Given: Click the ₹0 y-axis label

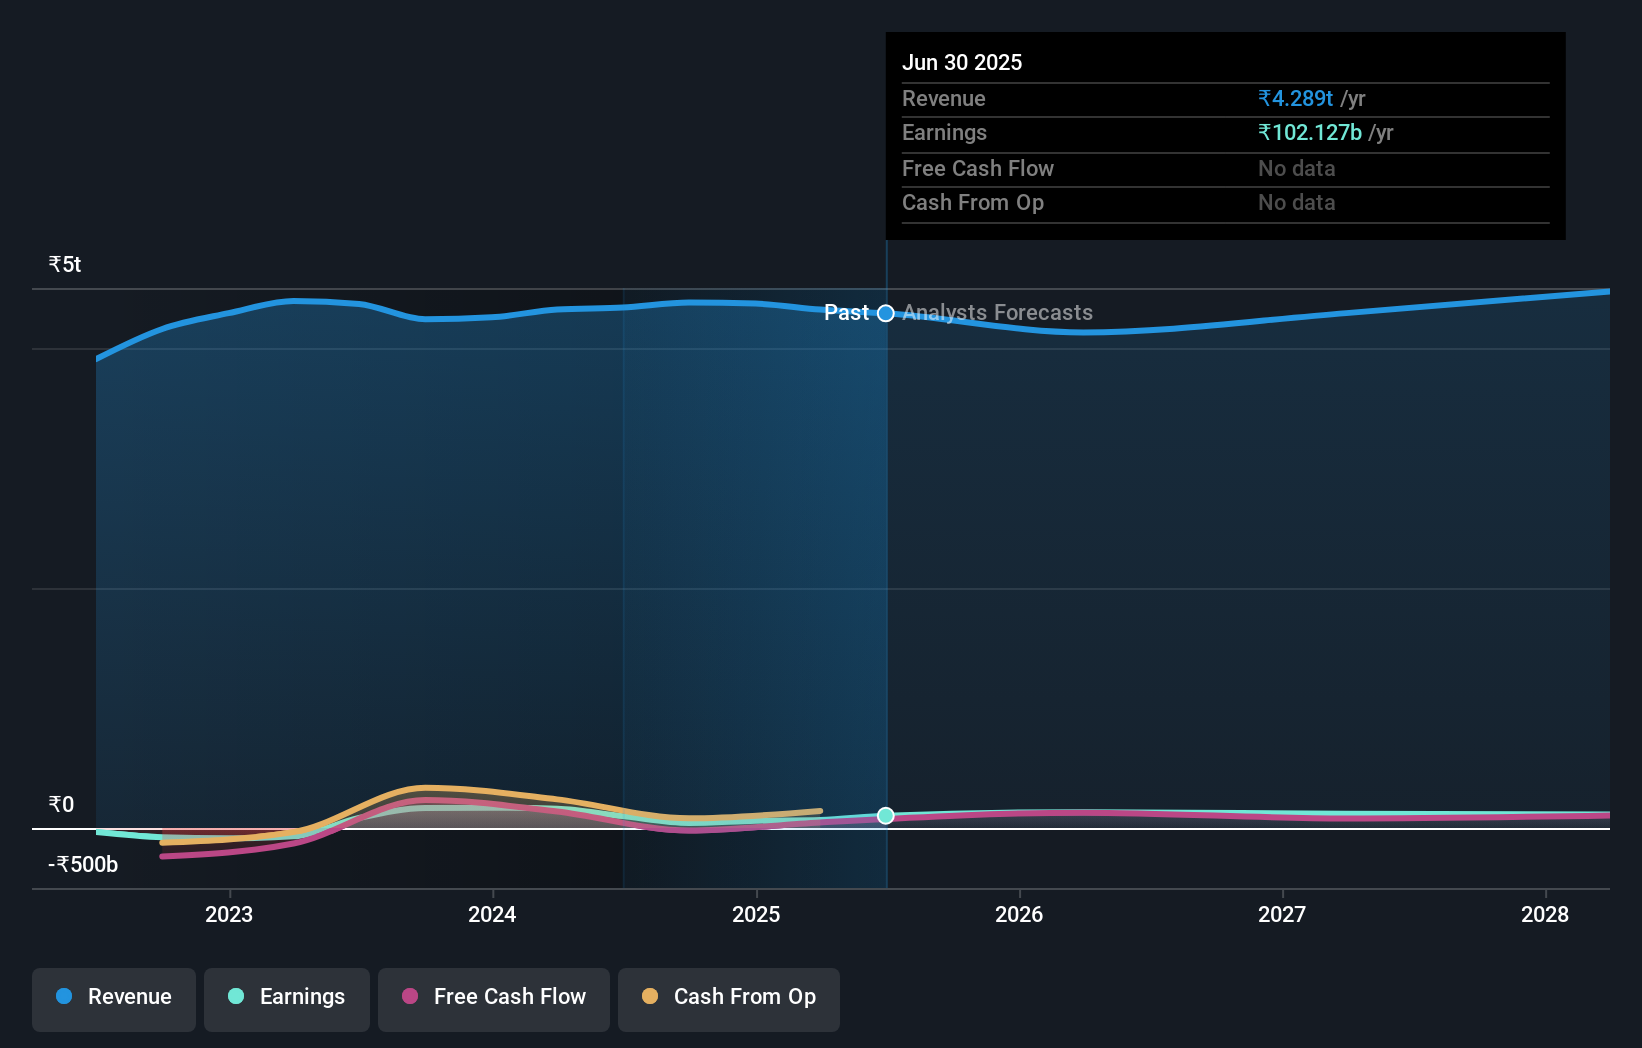Looking at the screenshot, I should pyautogui.click(x=61, y=804).
